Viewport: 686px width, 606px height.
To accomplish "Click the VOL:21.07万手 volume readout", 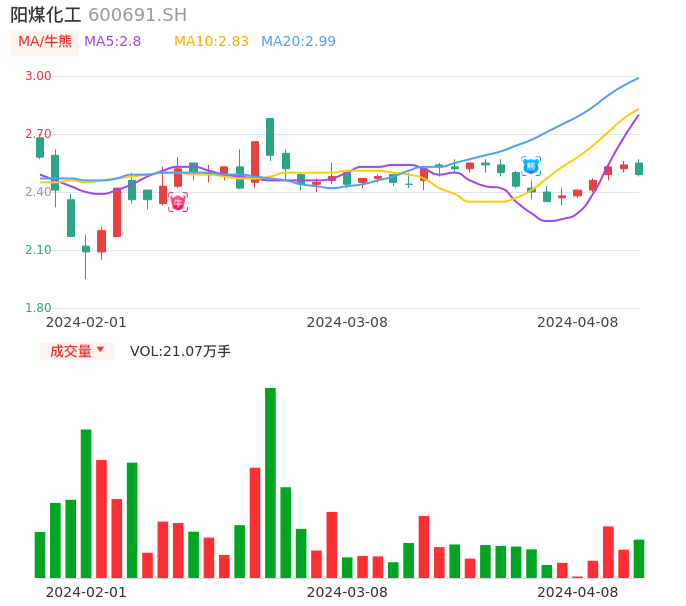I will pos(180,351).
